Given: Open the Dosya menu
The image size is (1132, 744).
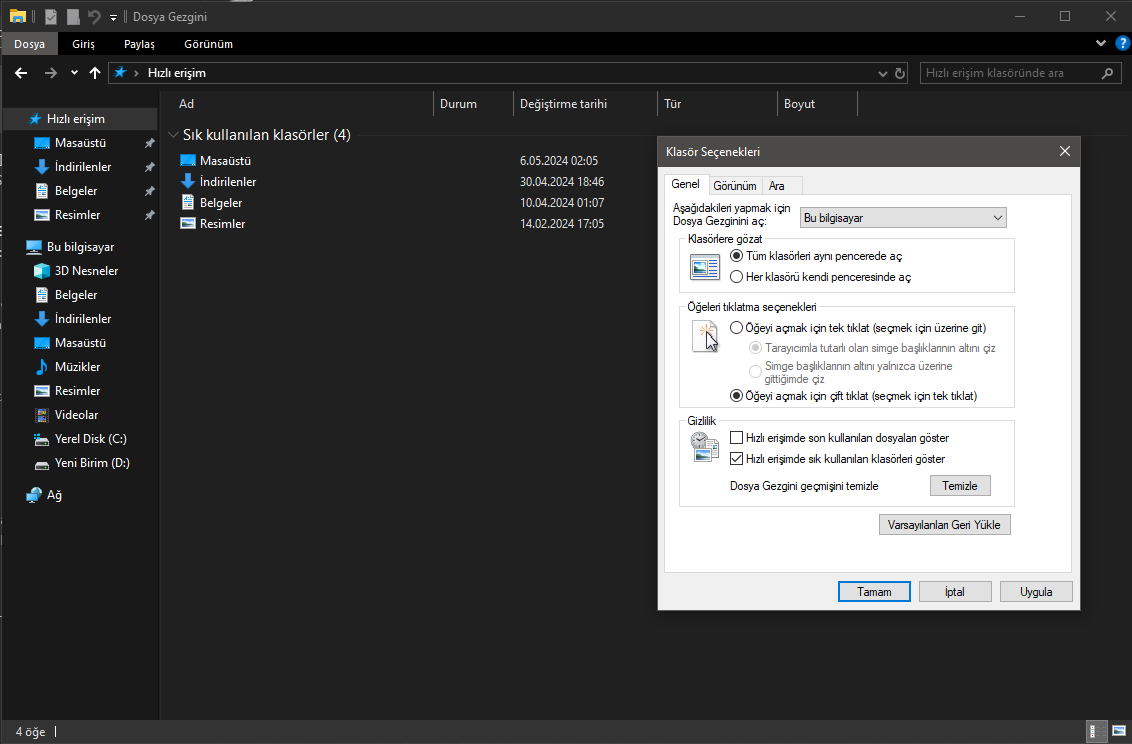Looking at the screenshot, I should 30,44.
